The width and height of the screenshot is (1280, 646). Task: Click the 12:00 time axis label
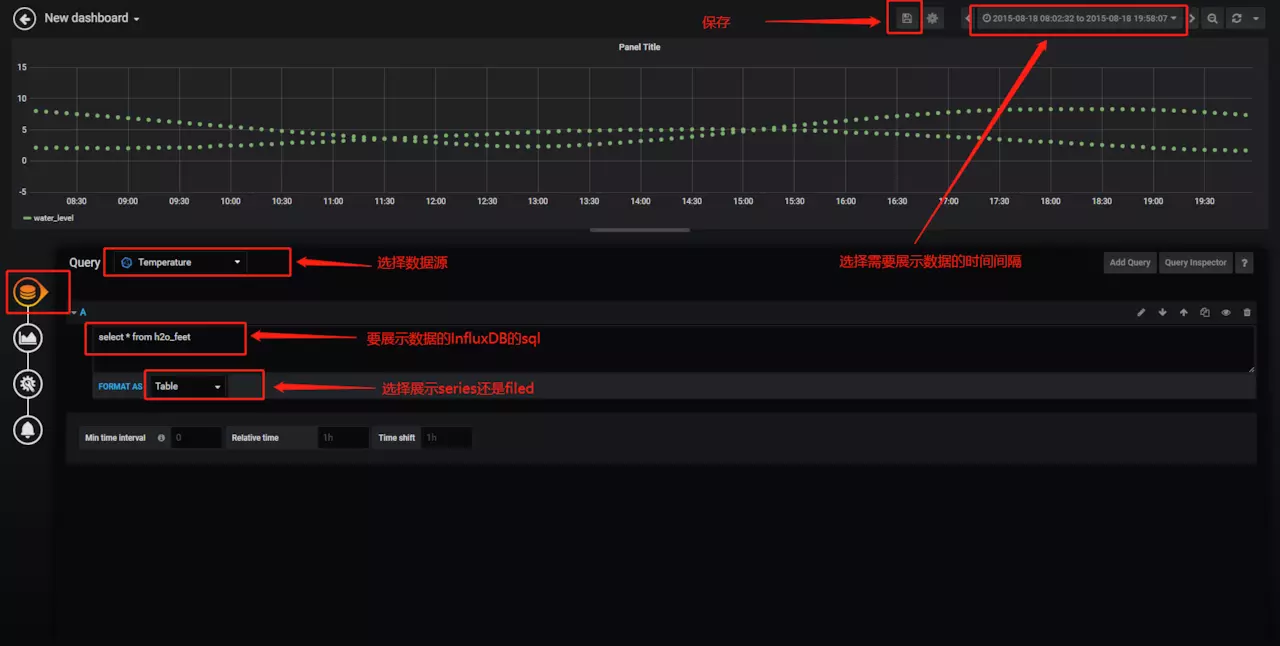(x=436, y=201)
